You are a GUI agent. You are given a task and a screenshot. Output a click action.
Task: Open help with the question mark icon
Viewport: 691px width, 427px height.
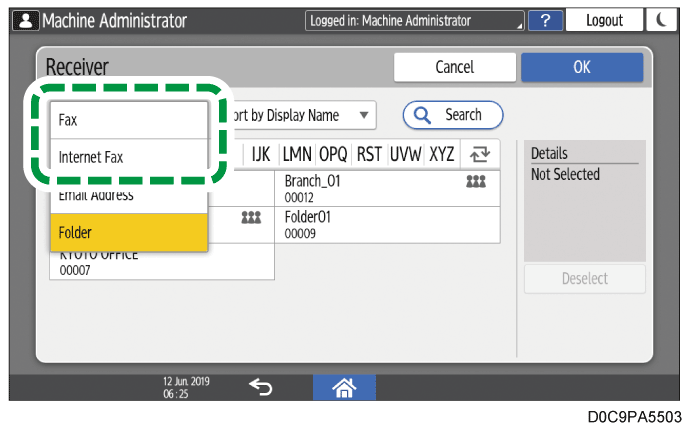pos(544,20)
